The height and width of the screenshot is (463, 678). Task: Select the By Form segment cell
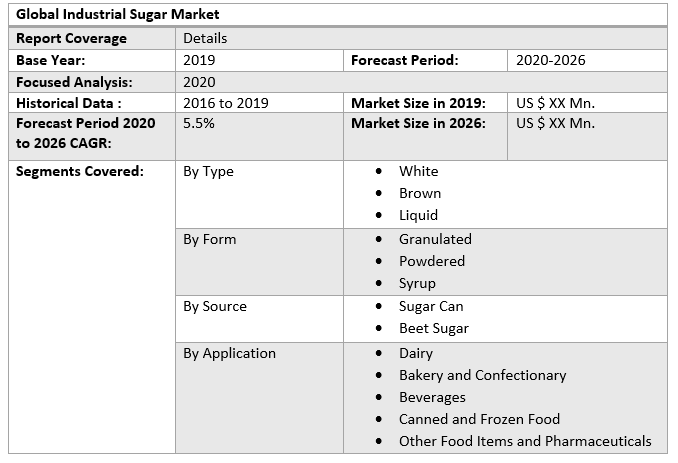click(x=209, y=239)
